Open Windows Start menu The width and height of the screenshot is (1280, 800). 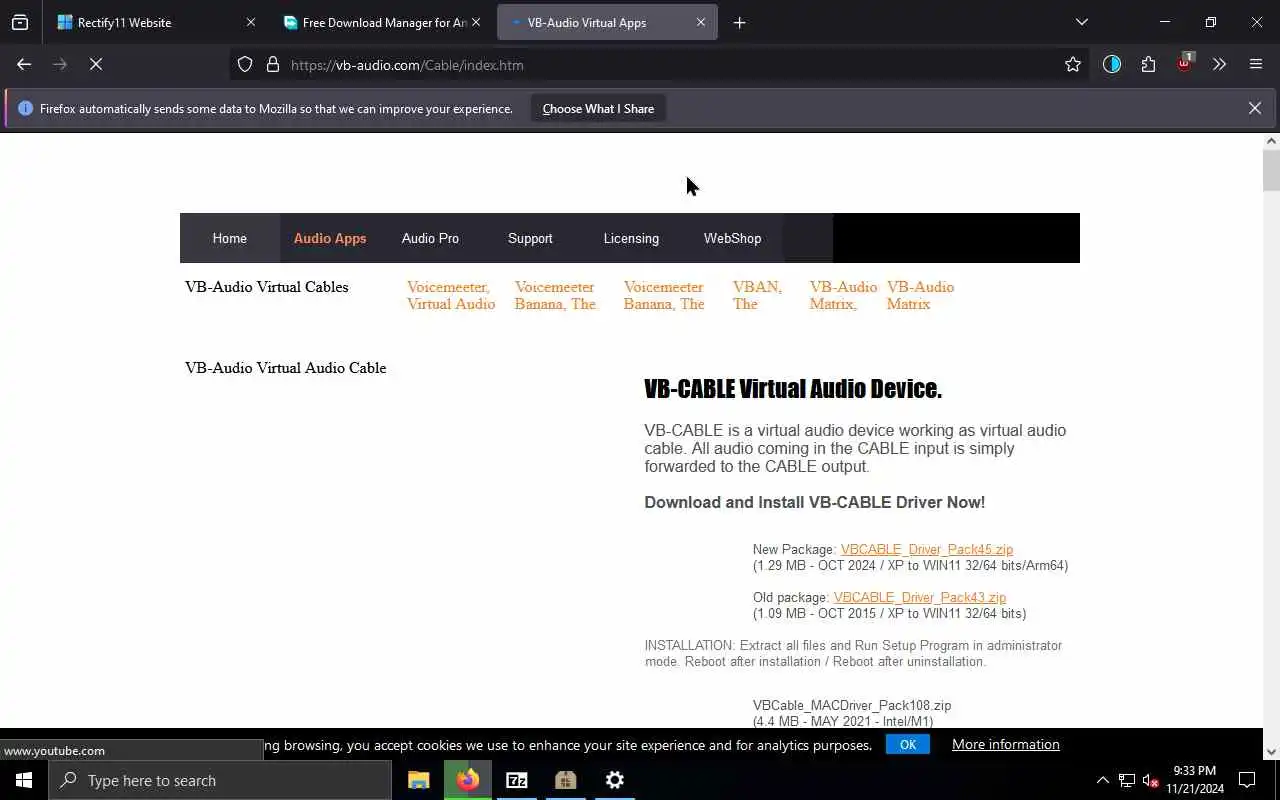pos(24,780)
